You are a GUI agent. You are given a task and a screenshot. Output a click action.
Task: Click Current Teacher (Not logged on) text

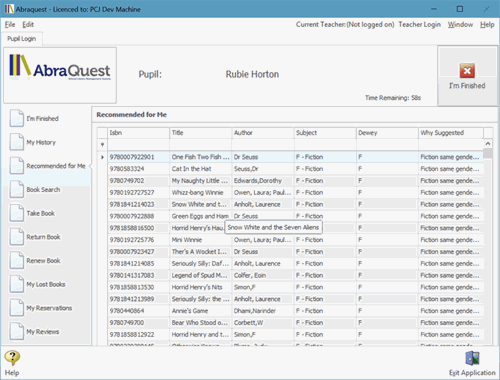coord(345,24)
